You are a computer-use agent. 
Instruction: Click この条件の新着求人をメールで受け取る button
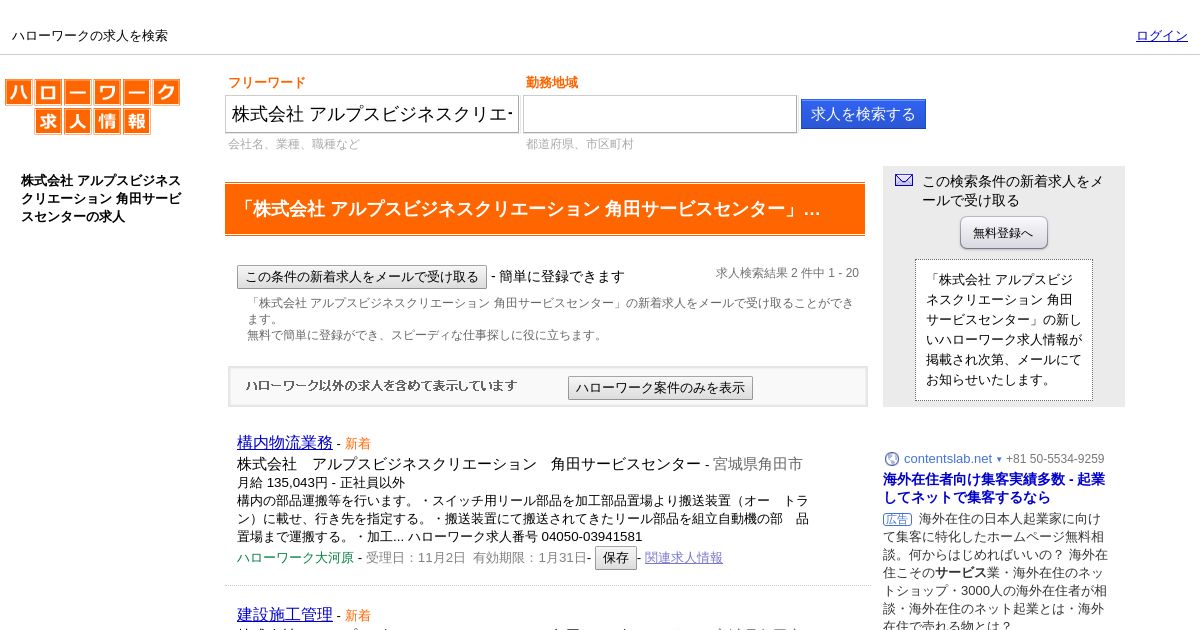[362, 277]
